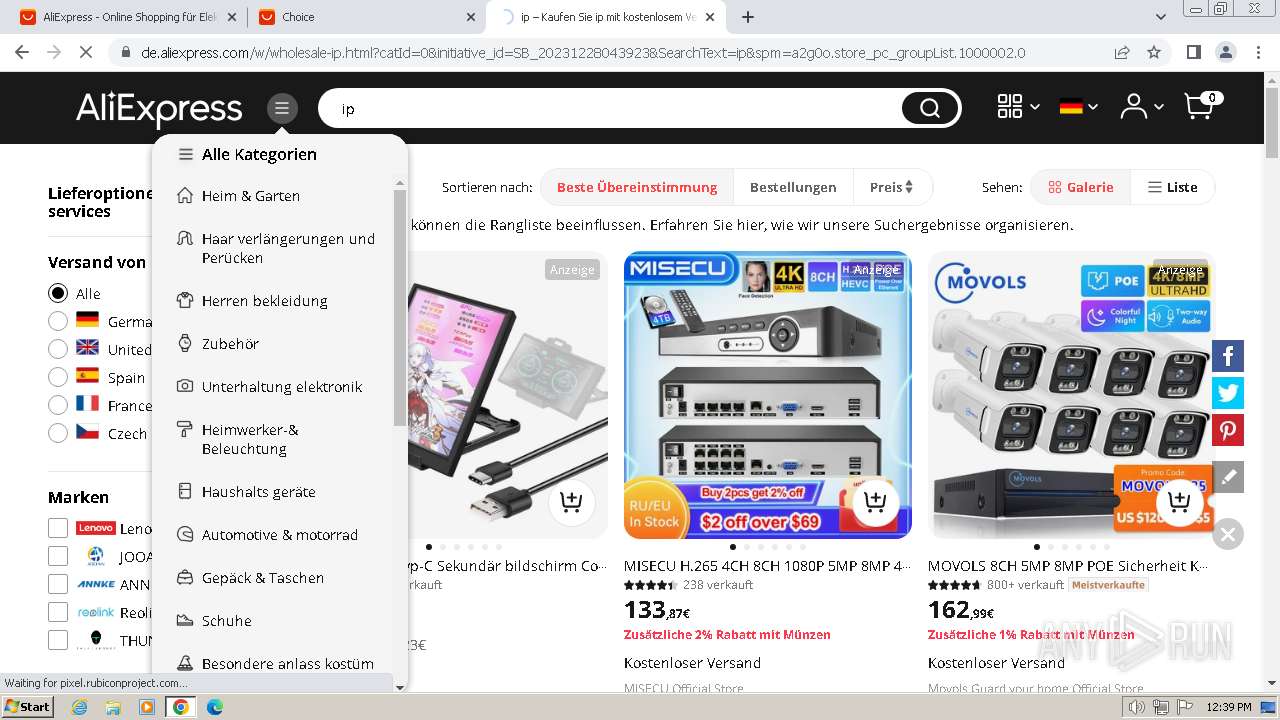Select the Czech shipping radio button
This screenshot has width=1280, height=720.
click(58, 433)
